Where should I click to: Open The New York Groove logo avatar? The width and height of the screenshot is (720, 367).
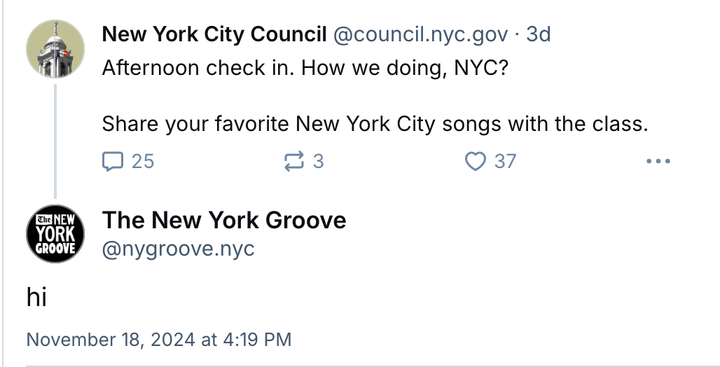pyautogui.click(x=56, y=234)
